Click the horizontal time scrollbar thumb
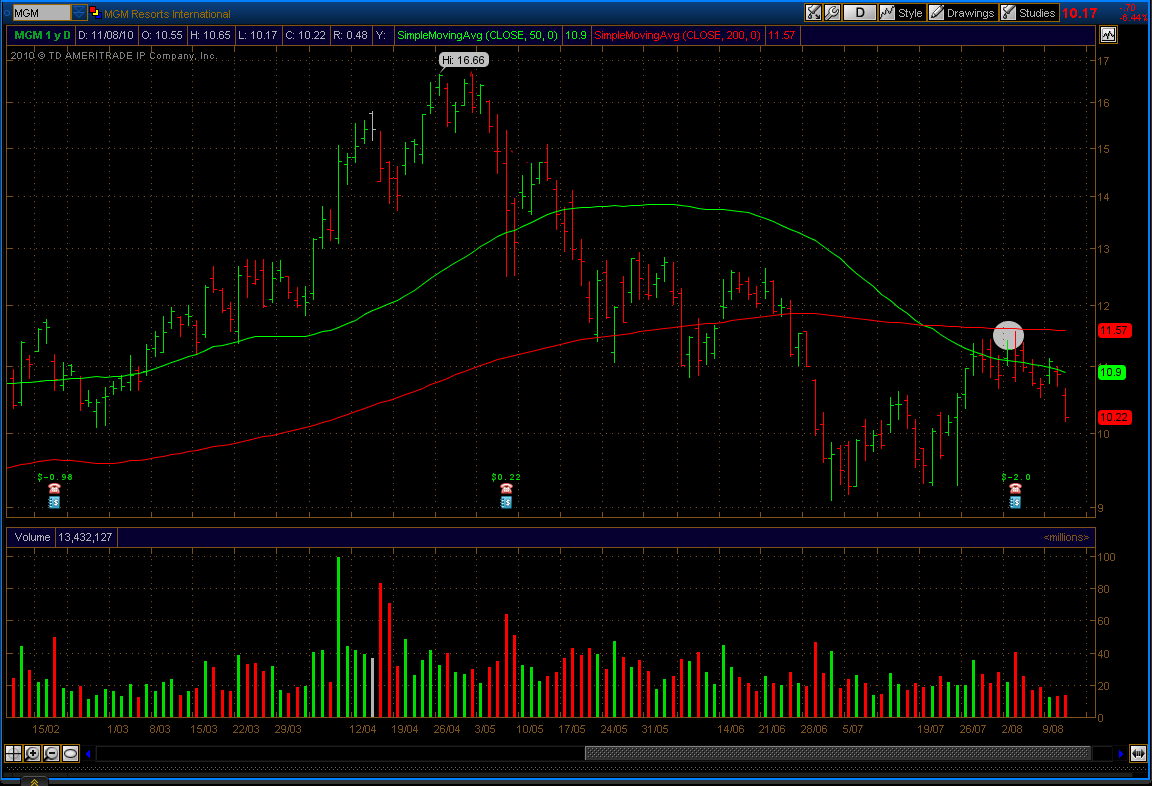1152x786 pixels. pos(838,753)
